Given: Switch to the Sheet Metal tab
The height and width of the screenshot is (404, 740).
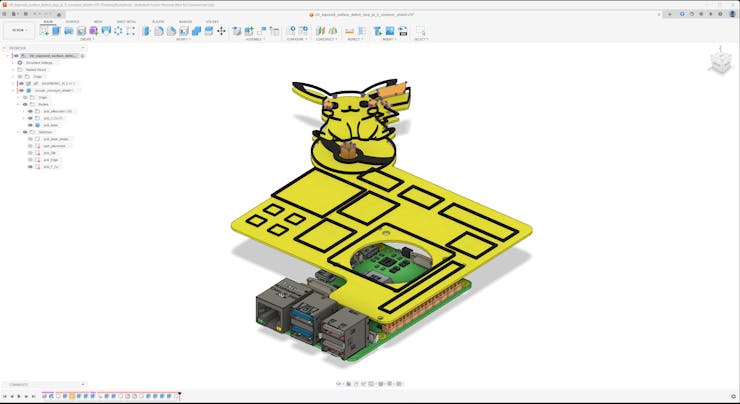Looking at the screenshot, I should click(x=127, y=21).
